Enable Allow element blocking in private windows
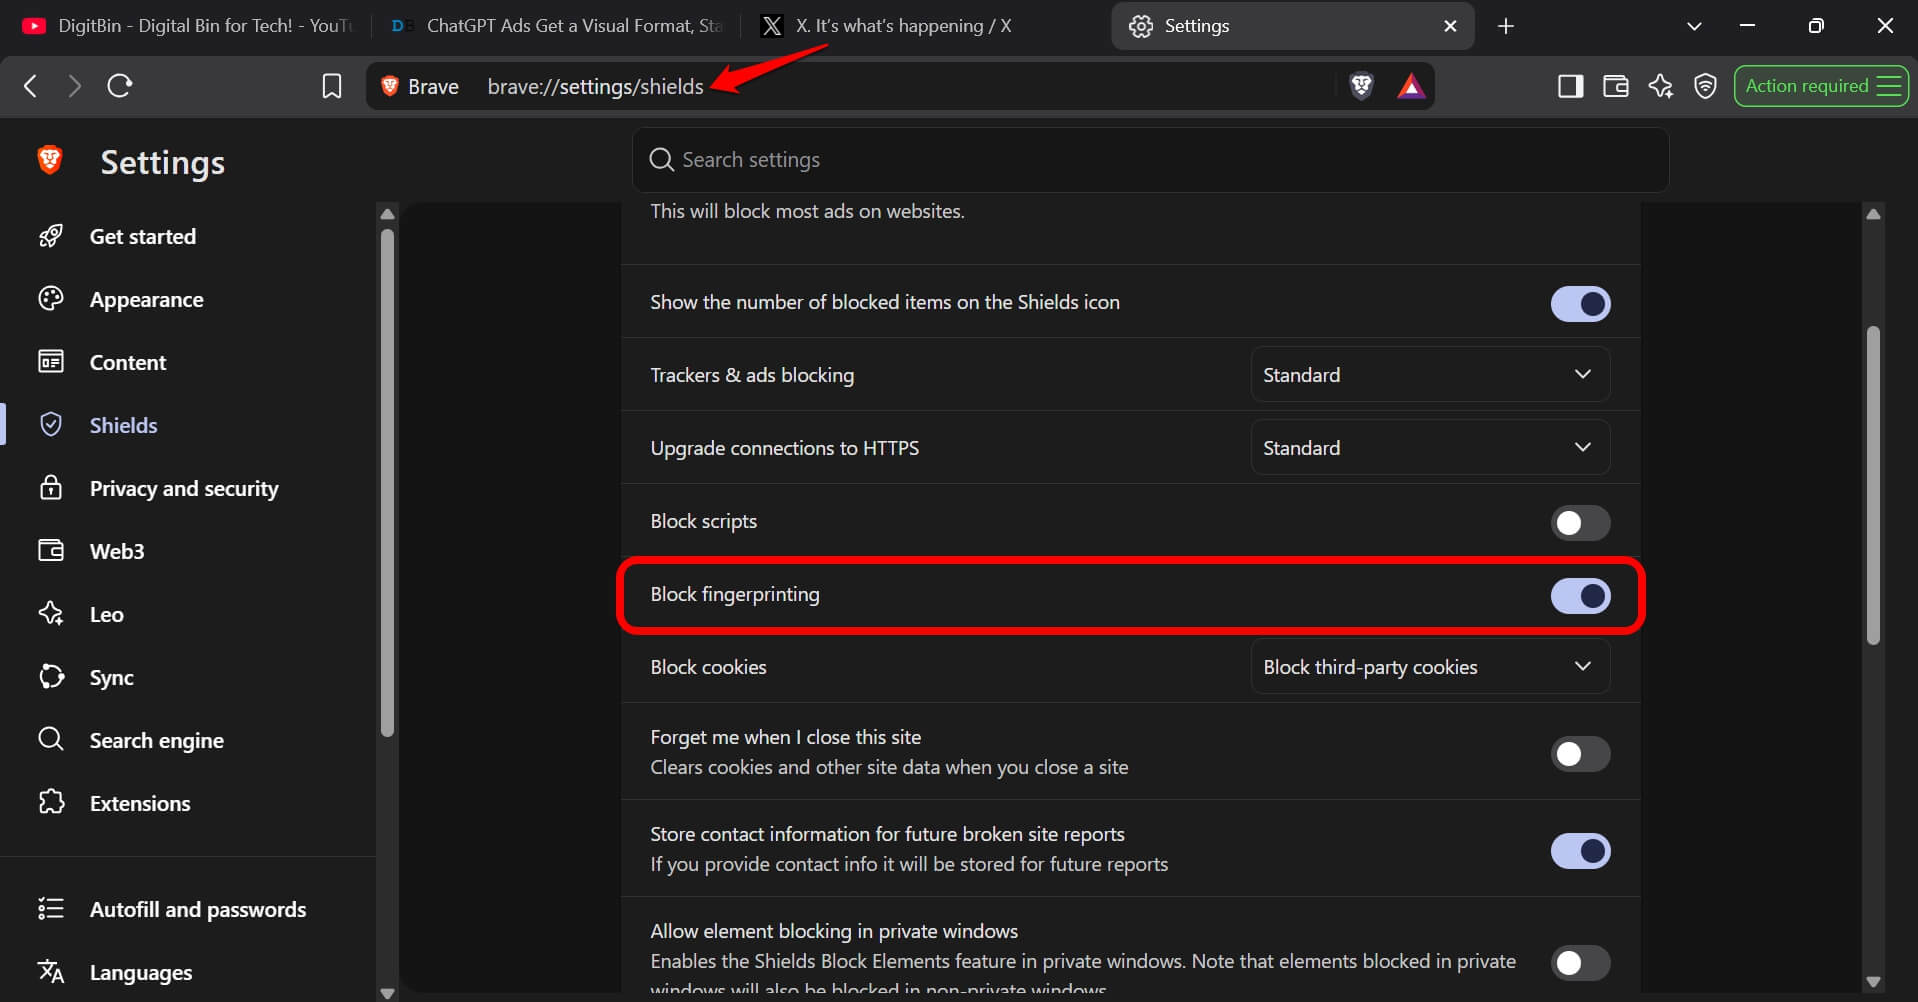The height and width of the screenshot is (1002, 1918). click(1580, 962)
